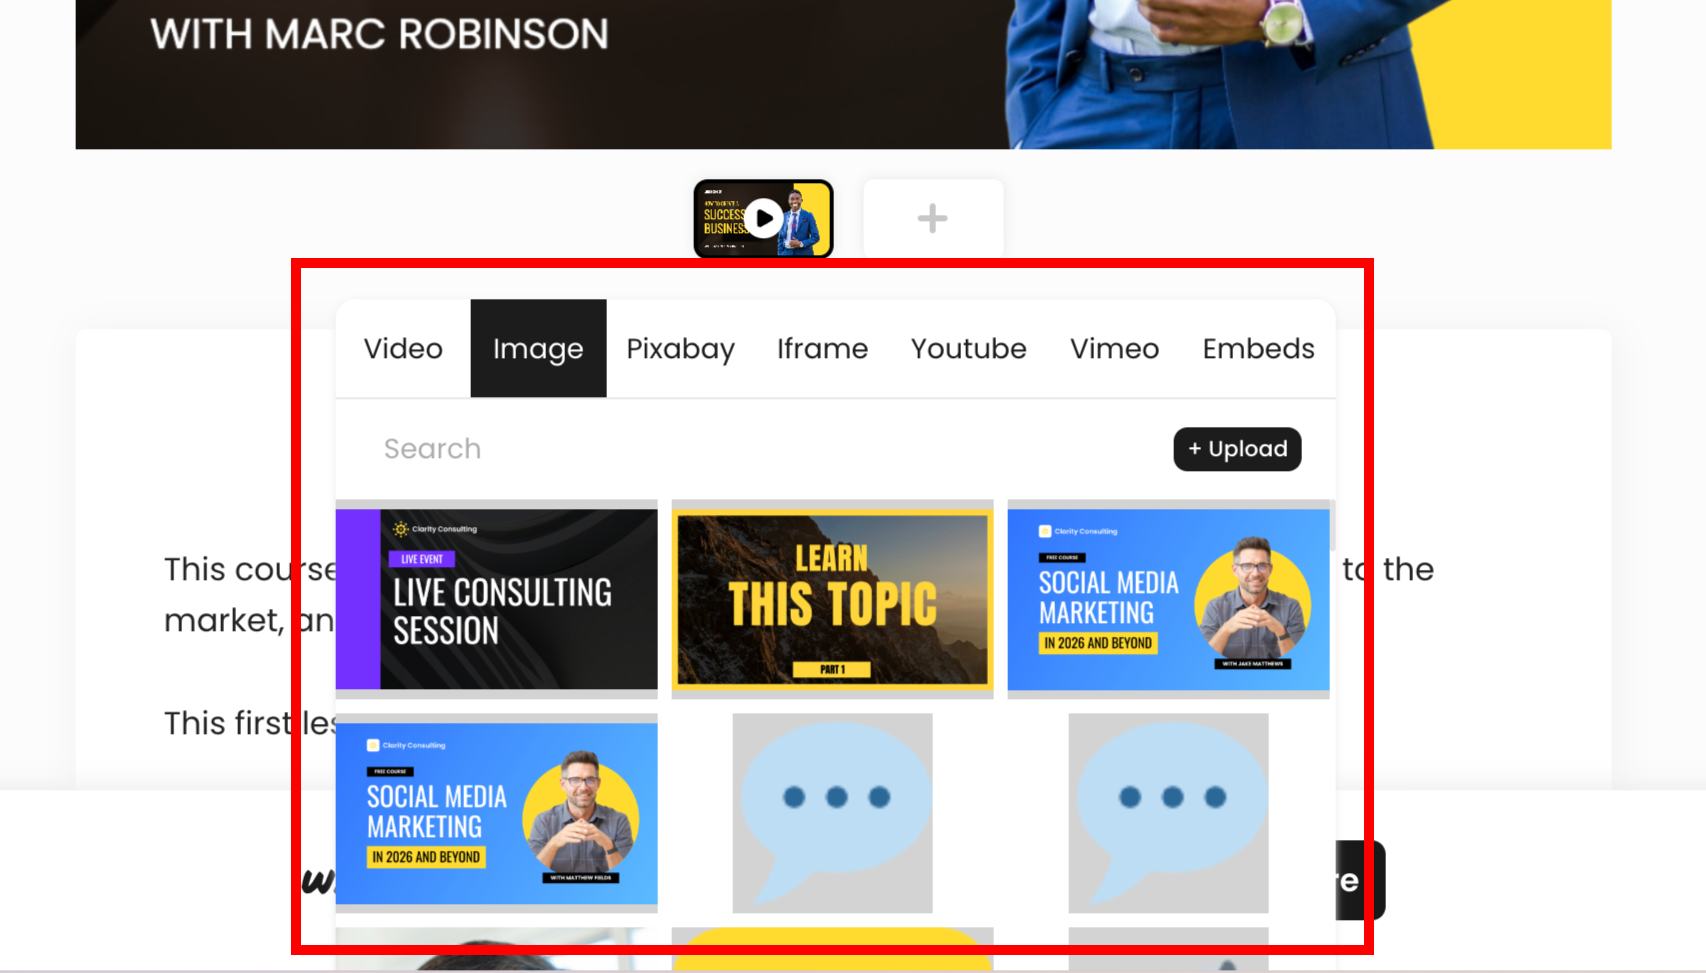
Task: Select Social Media Marketing with Matthew Fields image
Action: 496,812
